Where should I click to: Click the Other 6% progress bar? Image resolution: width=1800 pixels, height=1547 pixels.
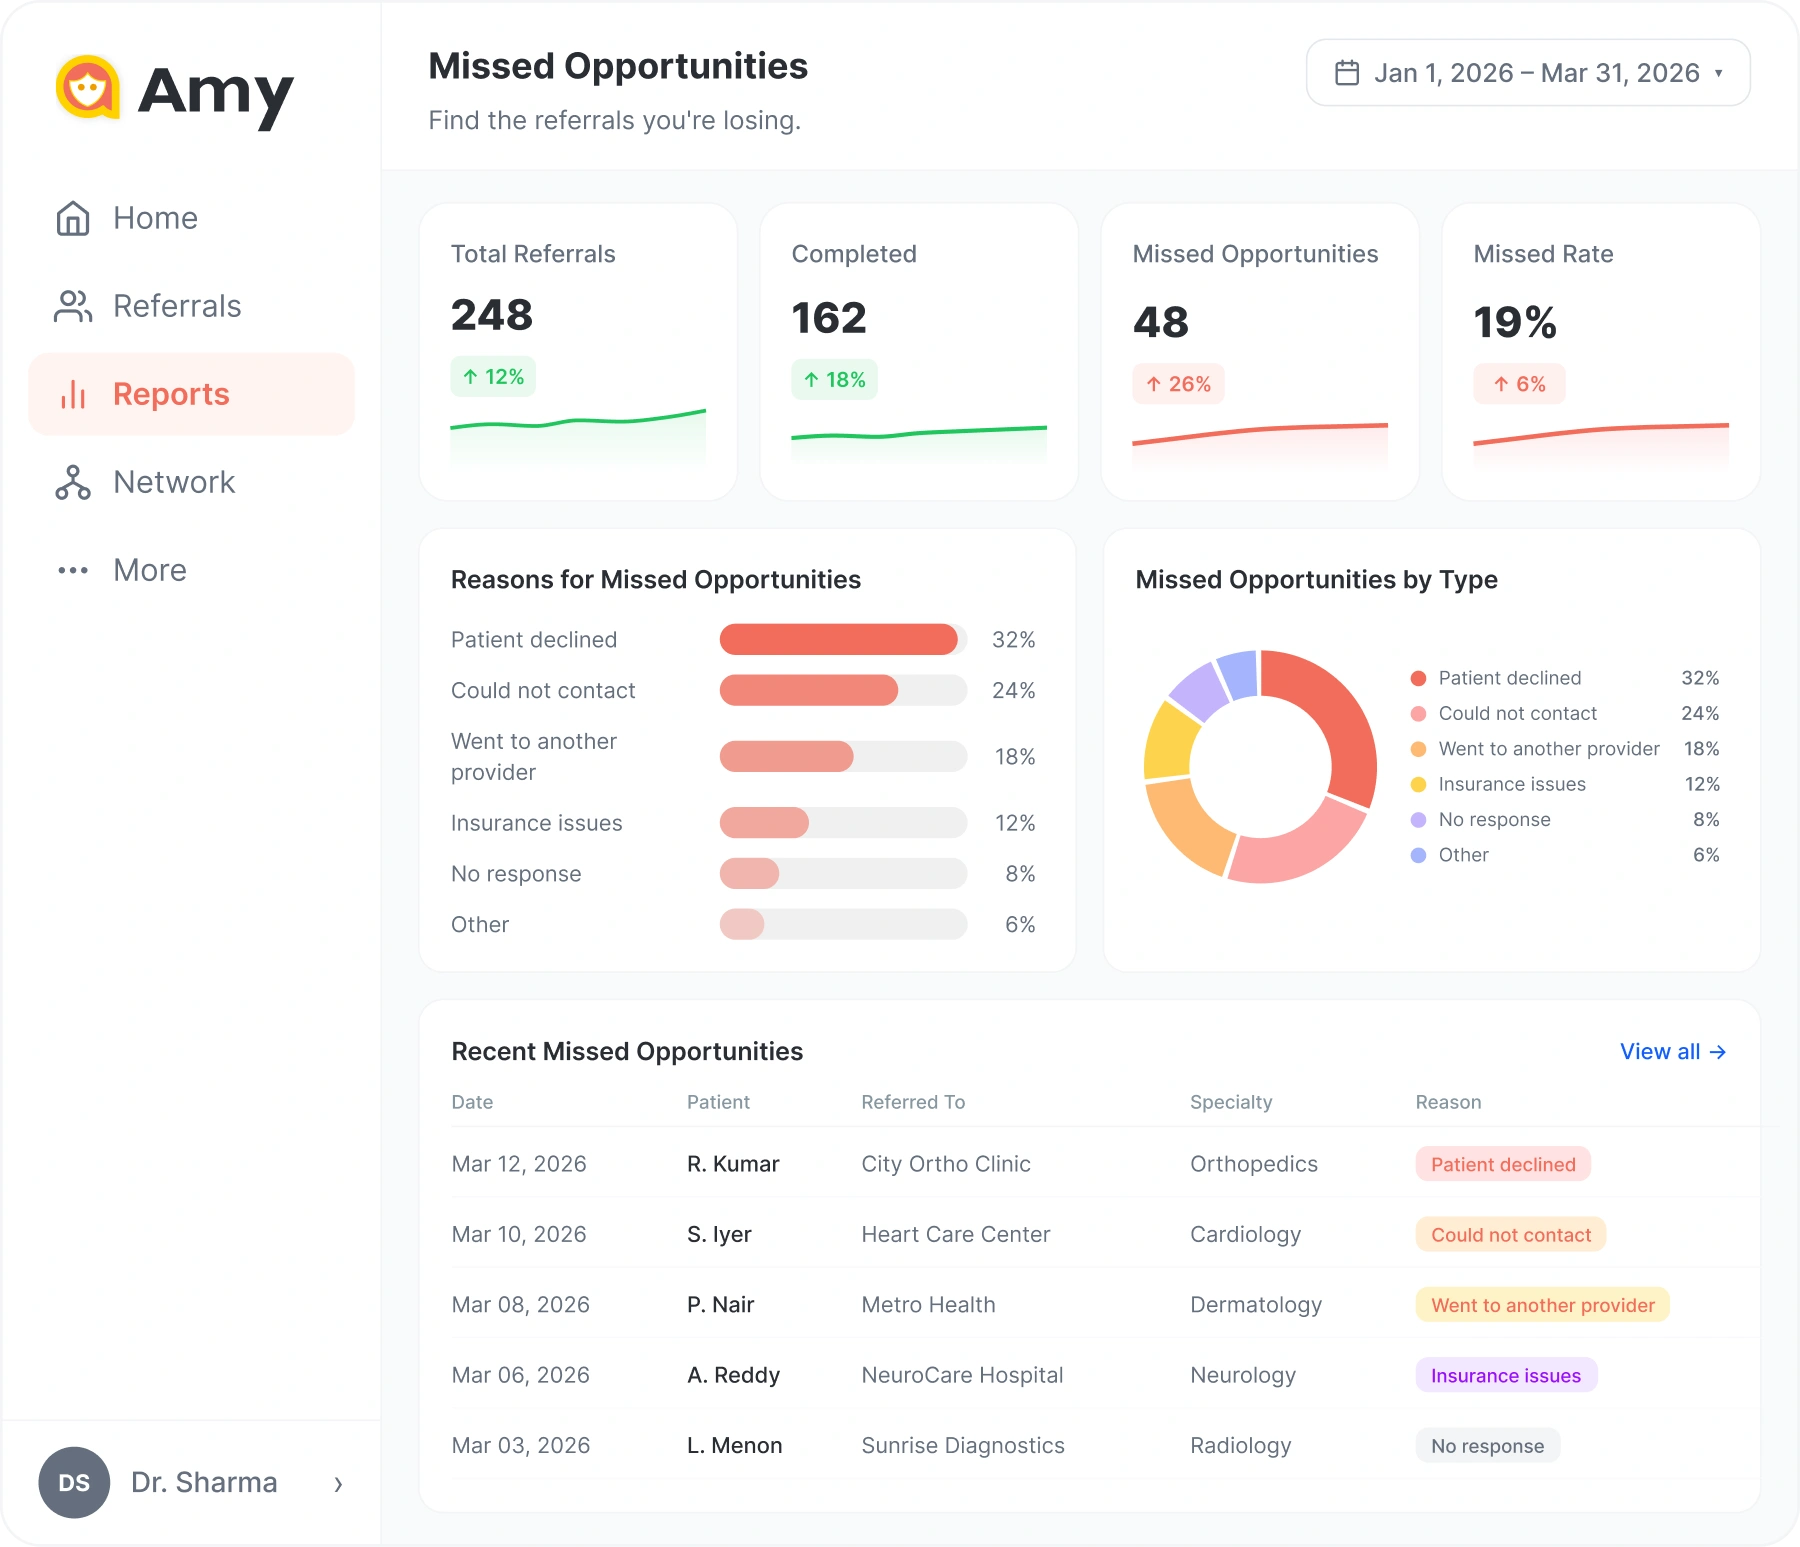pos(843,925)
